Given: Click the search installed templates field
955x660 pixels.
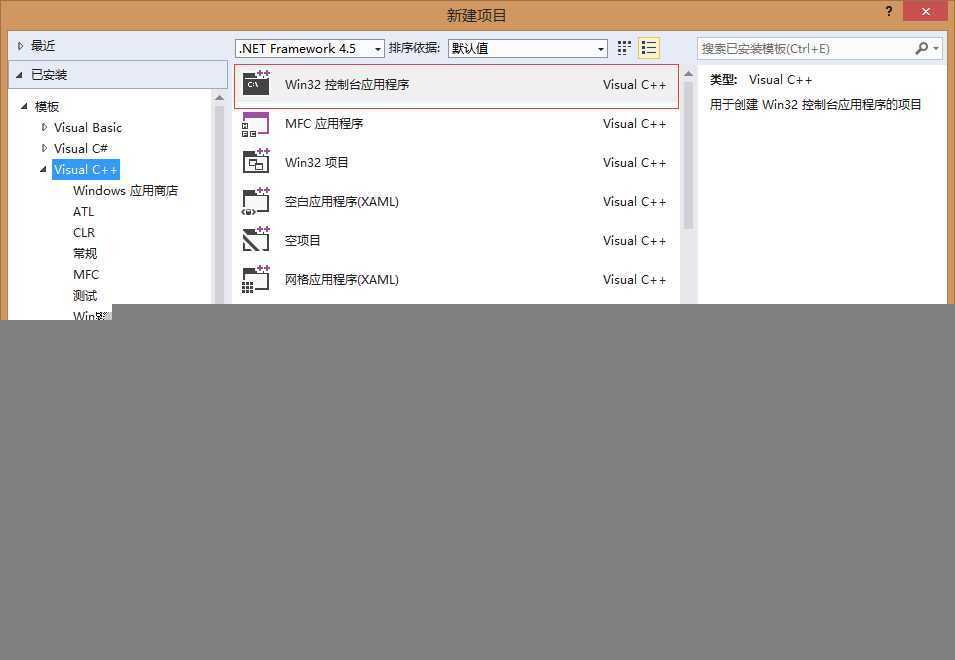Looking at the screenshot, I should [805, 48].
